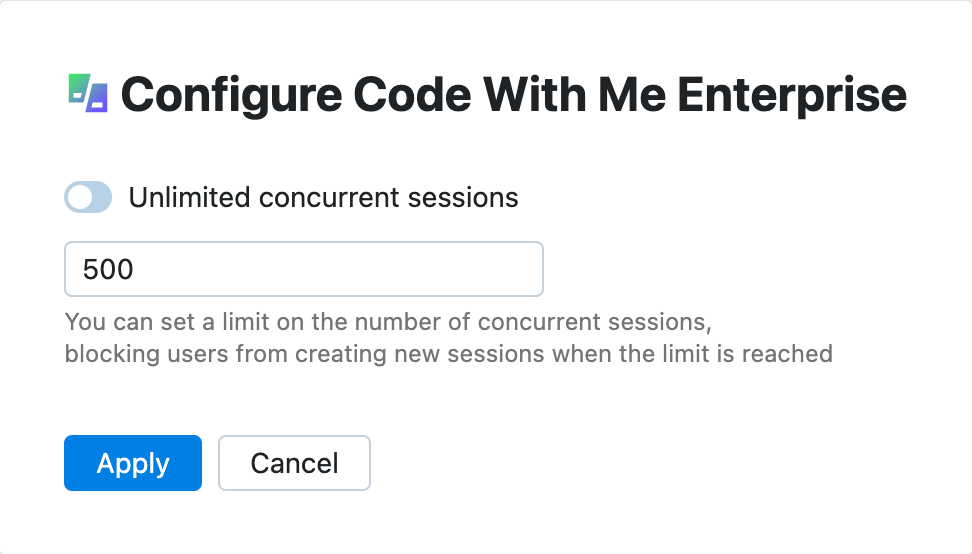The image size is (972, 554).
Task: Click the Code With Me logo icon
Action: tap(87, 93)
